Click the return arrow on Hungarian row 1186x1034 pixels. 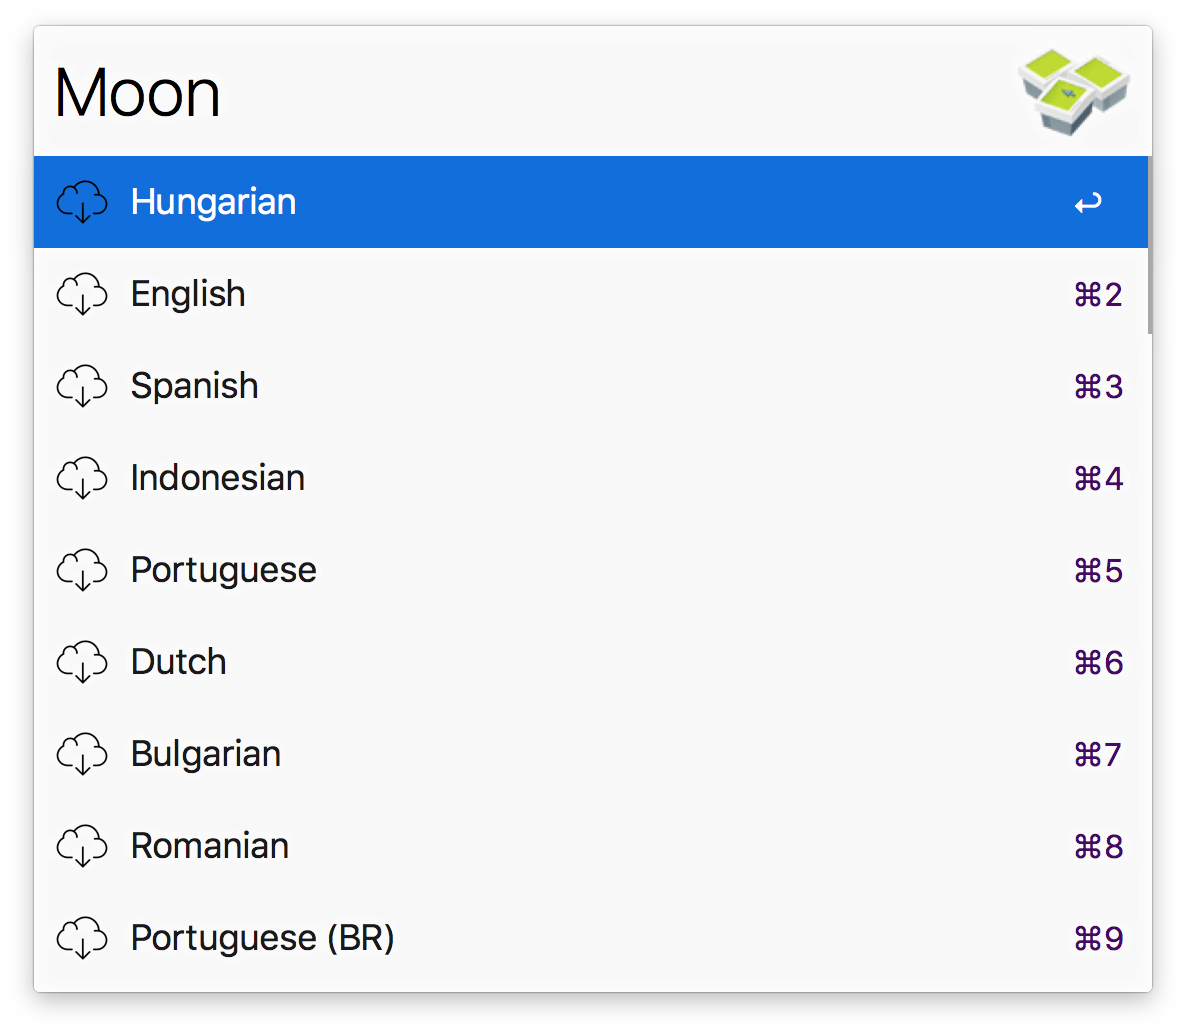(x=1088, y=203)
